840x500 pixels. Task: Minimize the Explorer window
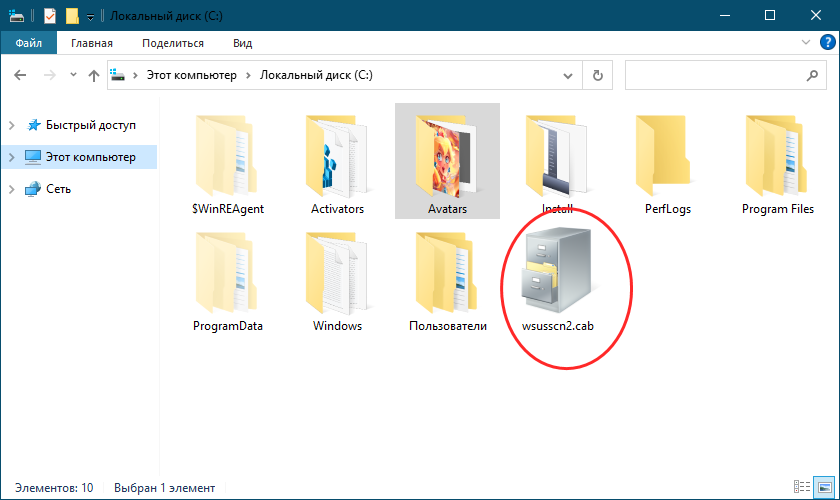pos(725,15)
